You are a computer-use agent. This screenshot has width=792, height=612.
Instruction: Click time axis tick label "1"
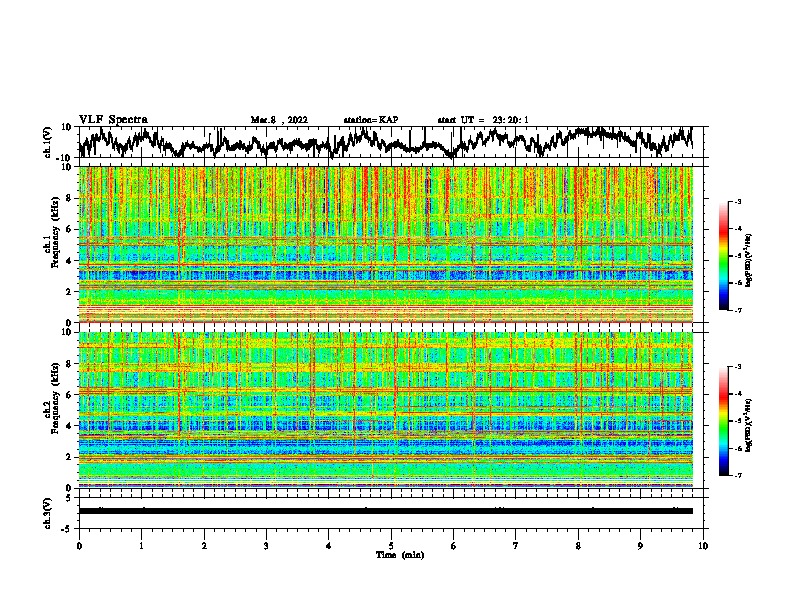(141, 546)
